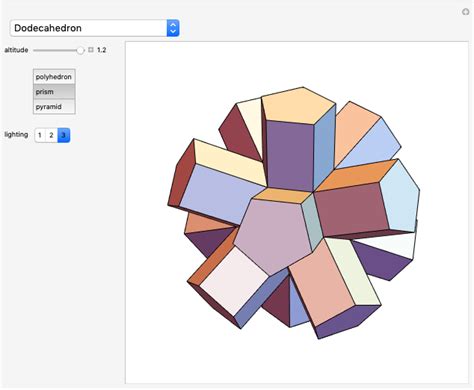Viewport: 474px width, 390px height.
Task: Select the pyramid display option
Action: pyautogui.click(x=54, y=107)
